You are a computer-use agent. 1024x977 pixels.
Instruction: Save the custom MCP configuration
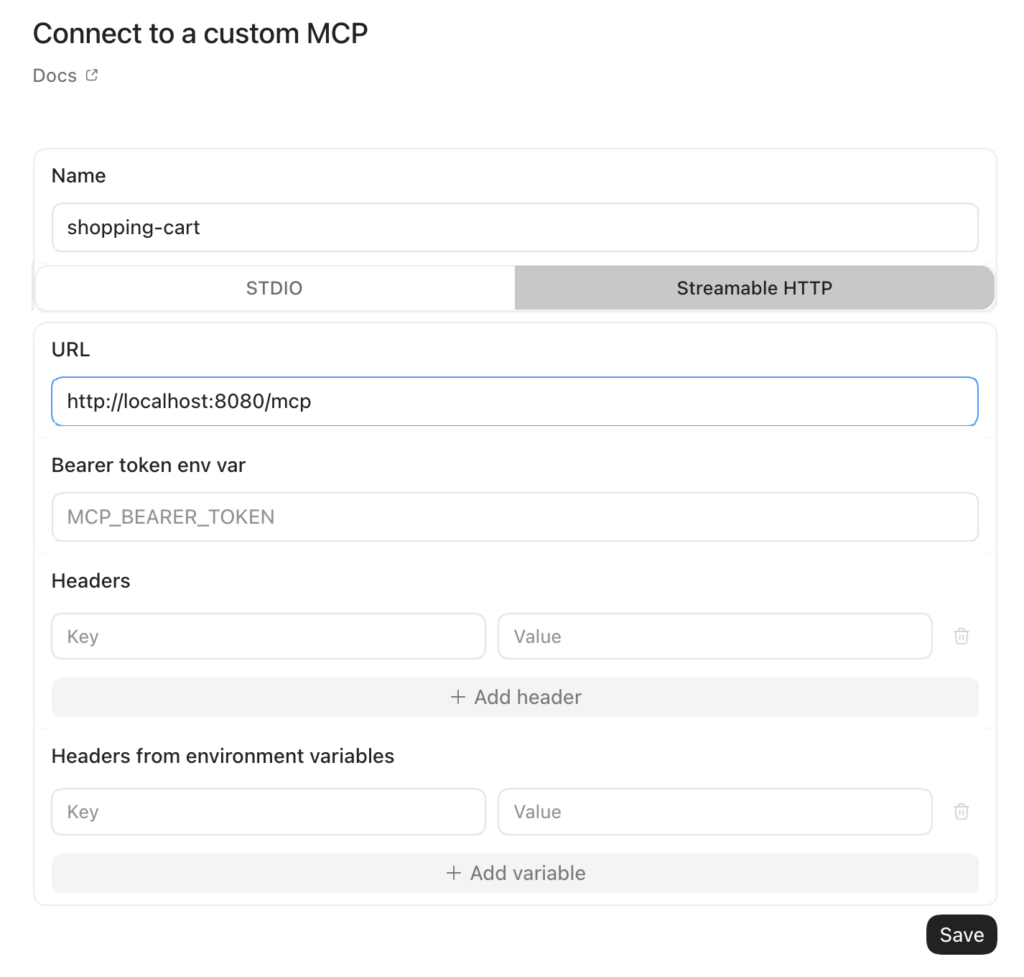(961, 935)
